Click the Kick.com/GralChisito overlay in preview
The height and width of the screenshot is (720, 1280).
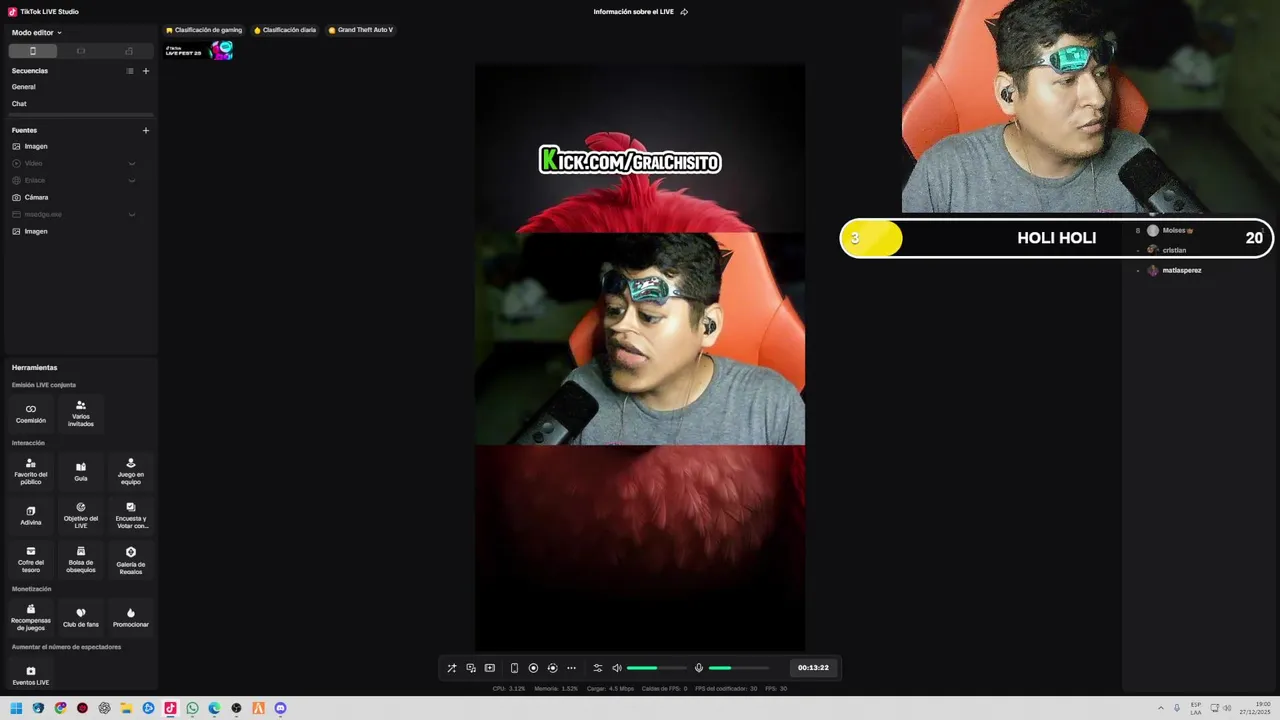630,160
